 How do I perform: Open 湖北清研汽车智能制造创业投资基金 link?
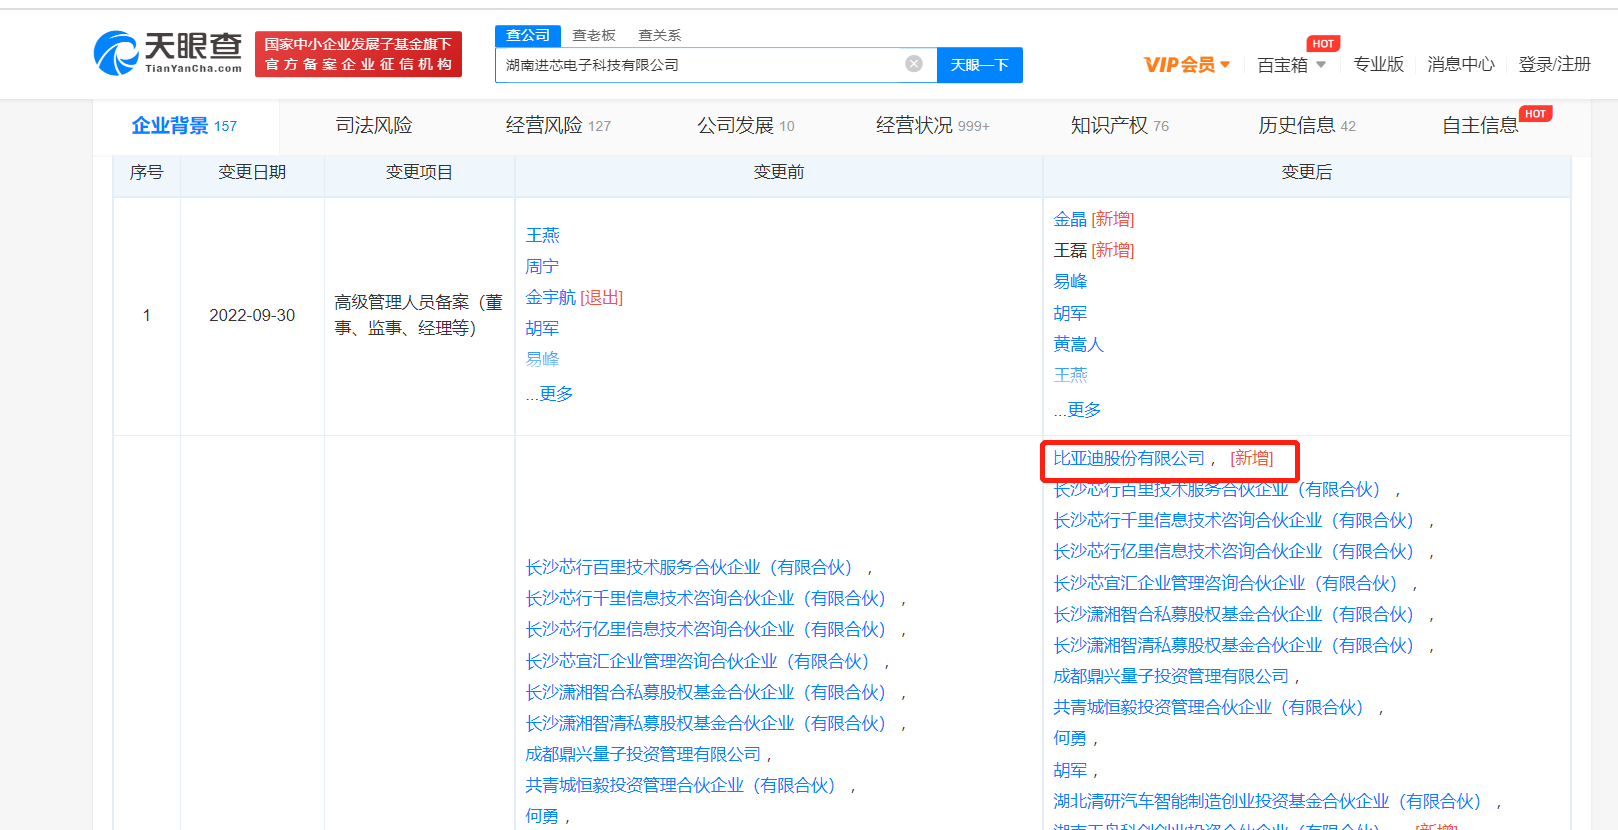click(x=1268, y=801)
